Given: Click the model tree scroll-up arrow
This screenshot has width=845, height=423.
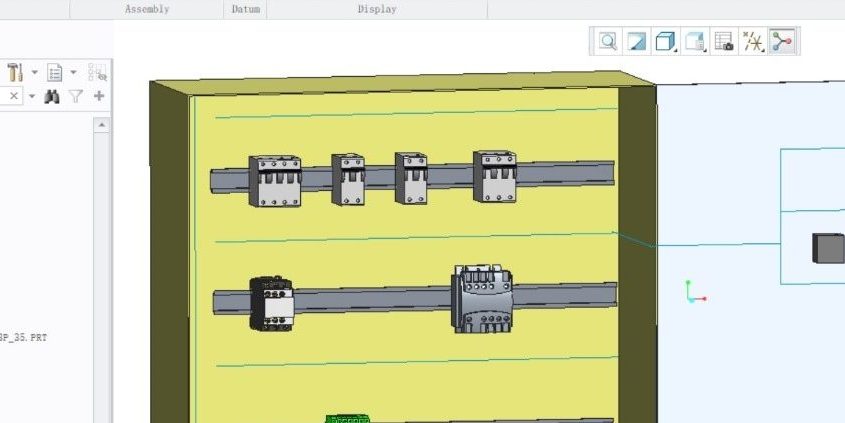Looking at the screenshot, I should (x=102, y=125).
